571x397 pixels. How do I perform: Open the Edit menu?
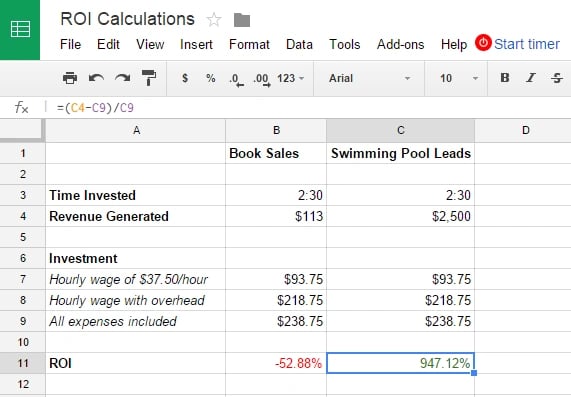[x=108, y=44]
